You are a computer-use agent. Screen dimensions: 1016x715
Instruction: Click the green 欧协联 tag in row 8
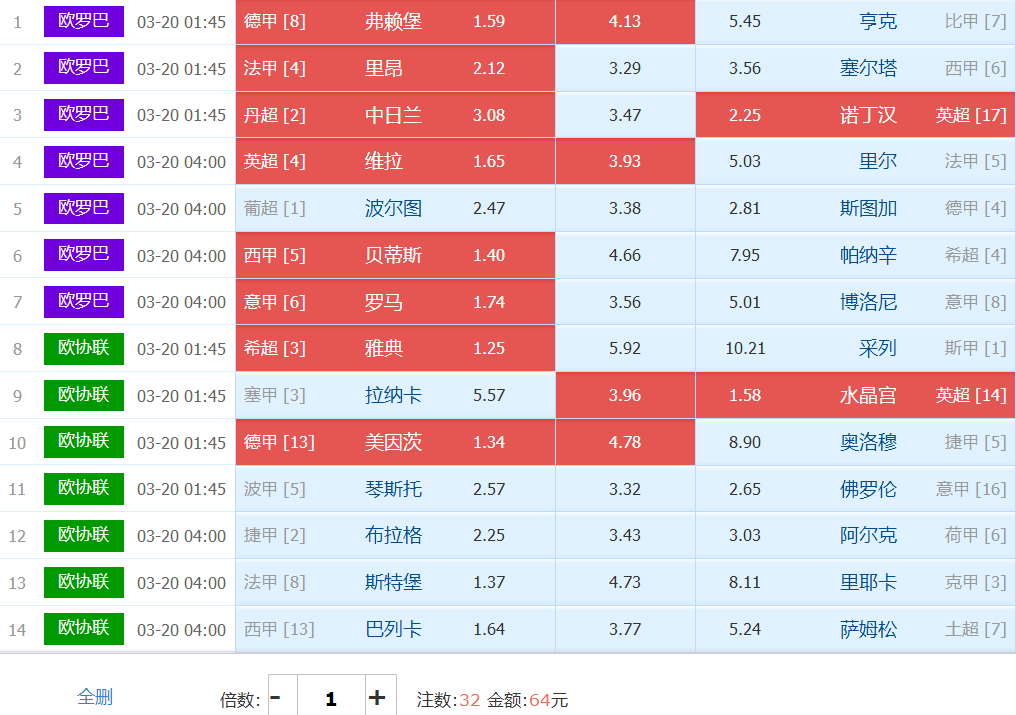pyautogui.click(x=84, y=348)
